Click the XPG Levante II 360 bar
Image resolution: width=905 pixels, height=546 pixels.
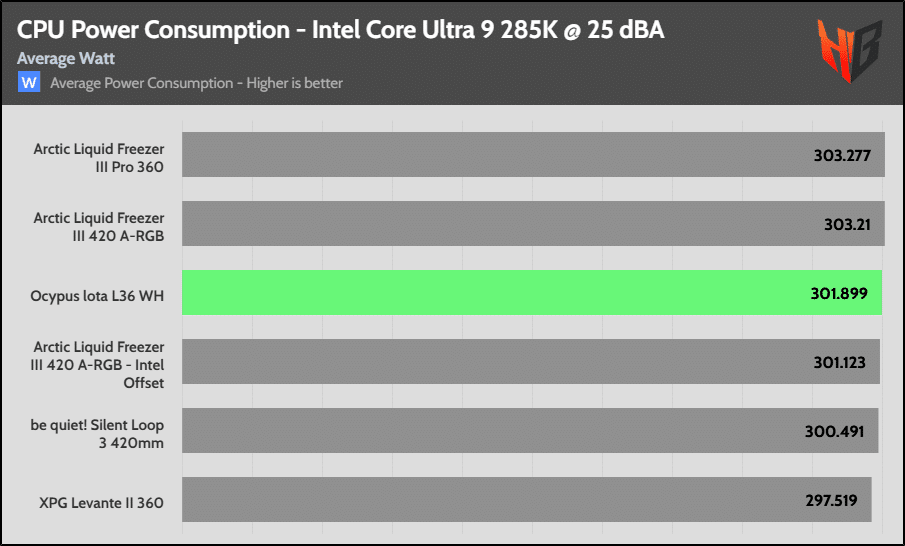[x=527, y=500]
